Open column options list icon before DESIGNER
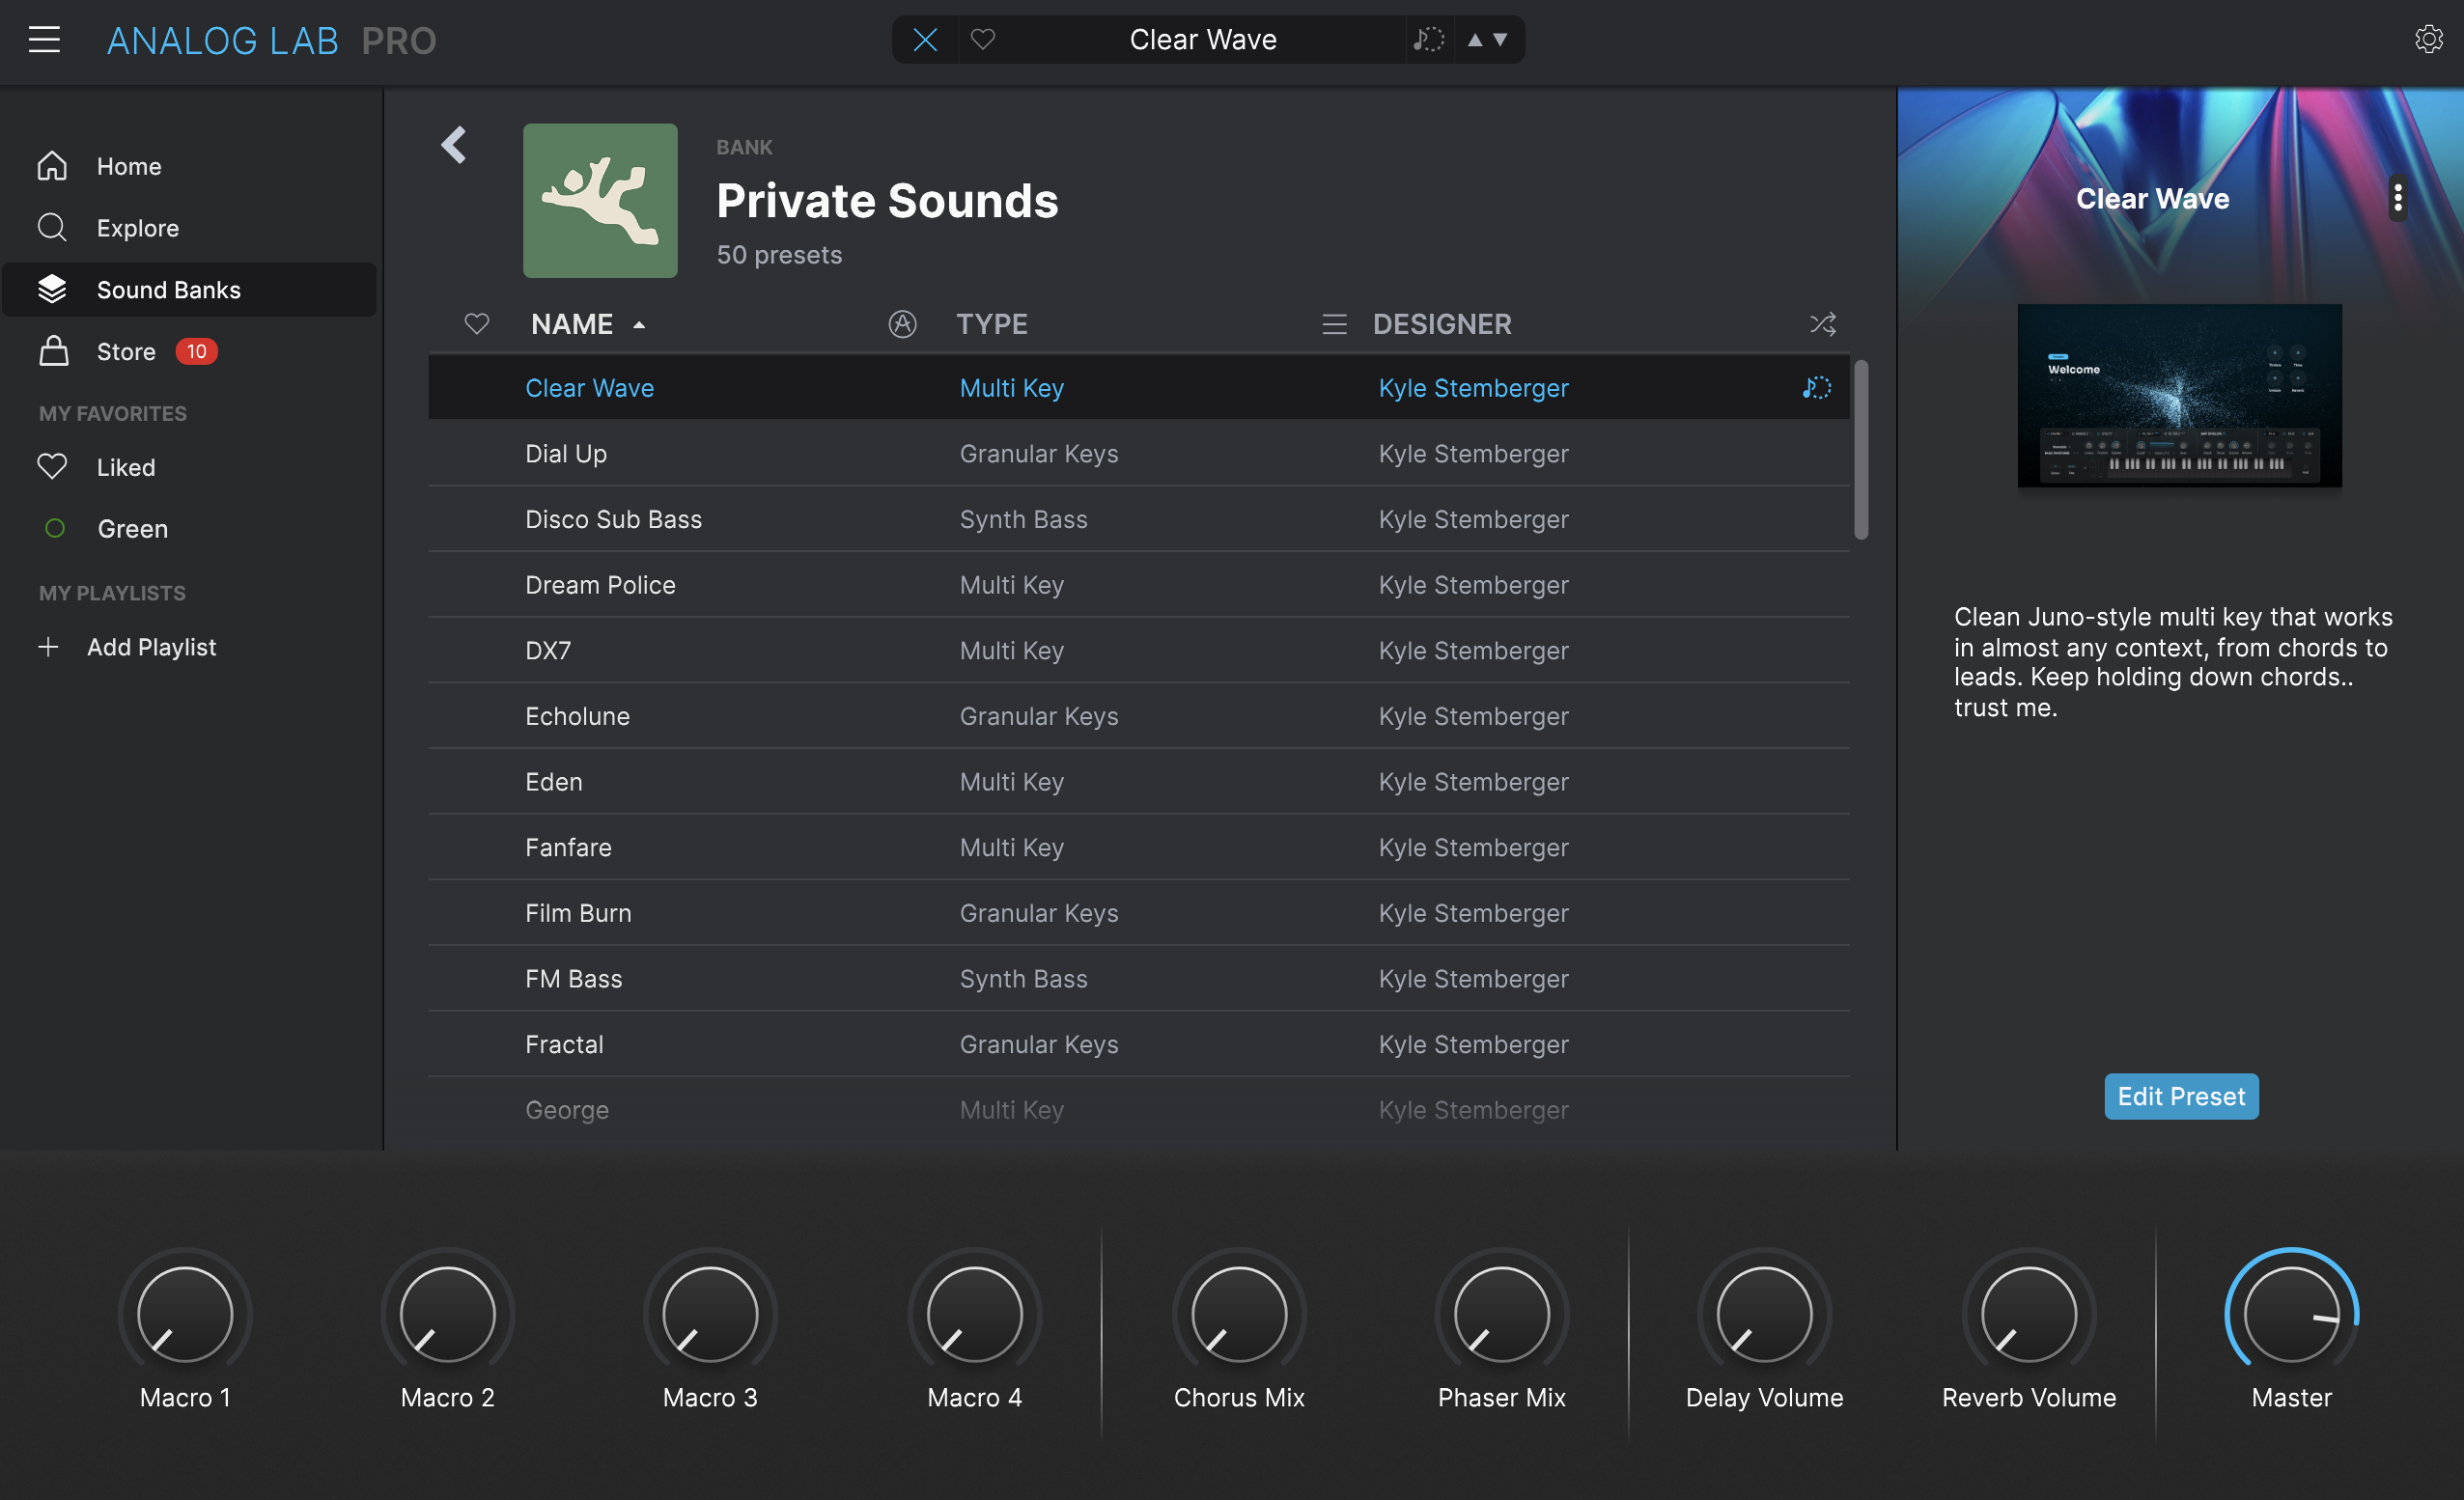 point(1334,324)
